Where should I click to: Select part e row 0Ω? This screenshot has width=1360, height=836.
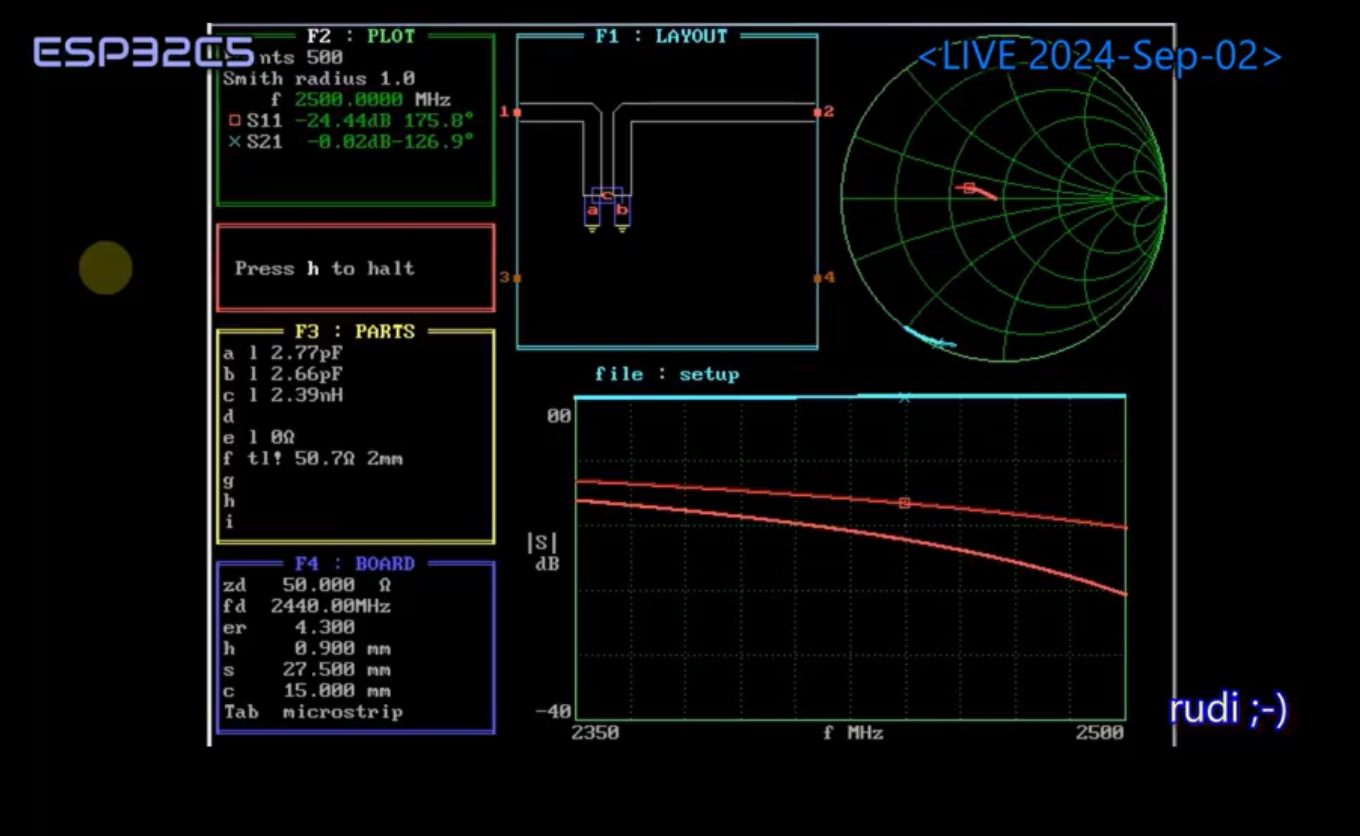[x=259, y=437]
